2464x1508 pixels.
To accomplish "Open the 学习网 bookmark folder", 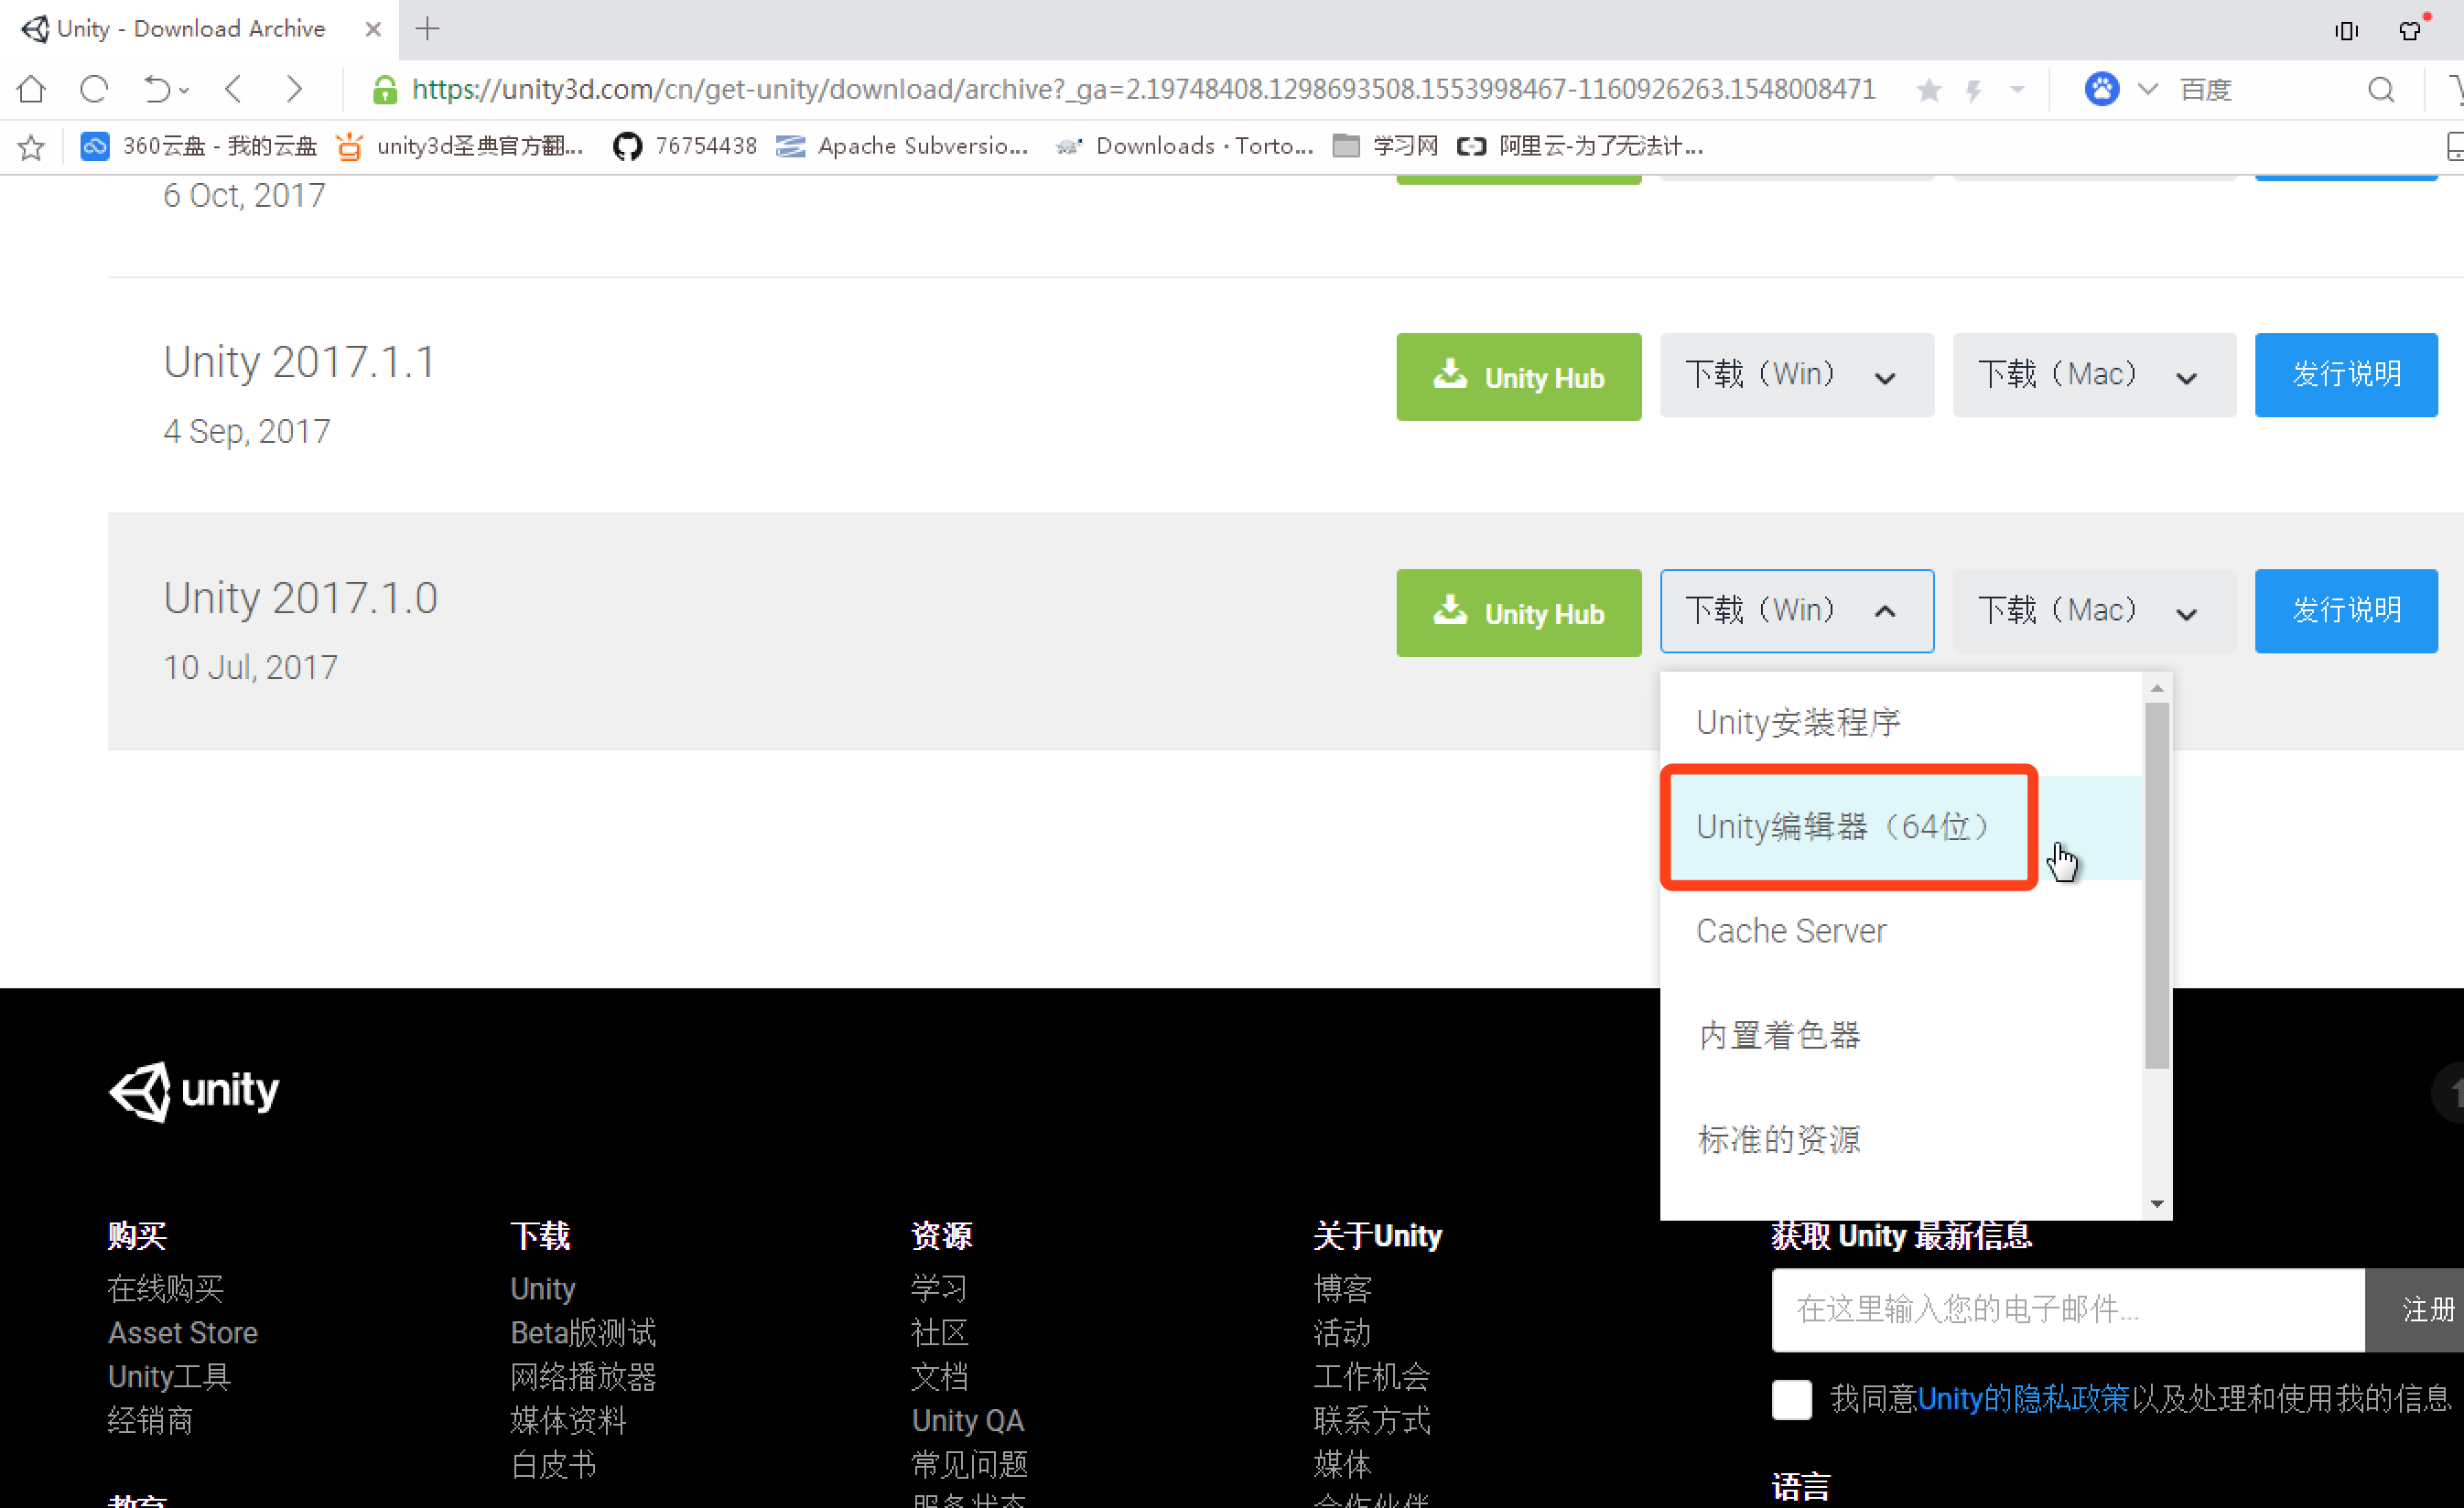I will click(x=1386, y=147).
